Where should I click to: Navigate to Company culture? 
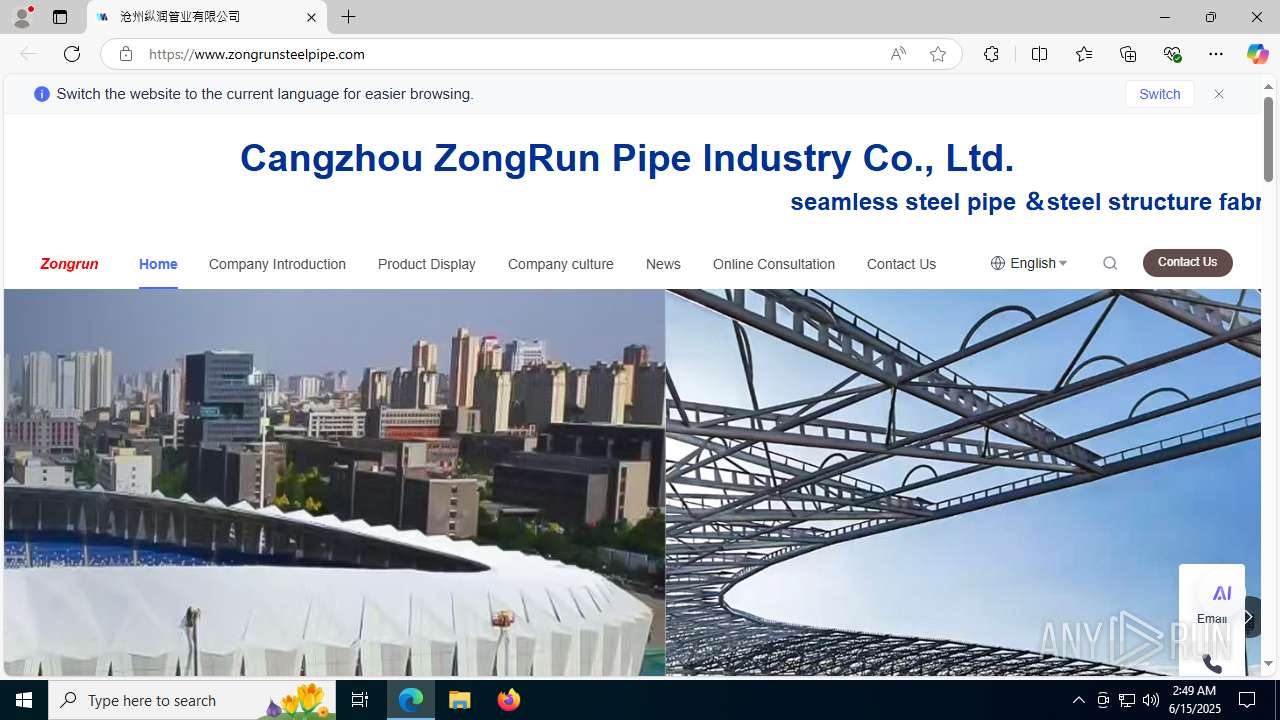tap(561, 264)
